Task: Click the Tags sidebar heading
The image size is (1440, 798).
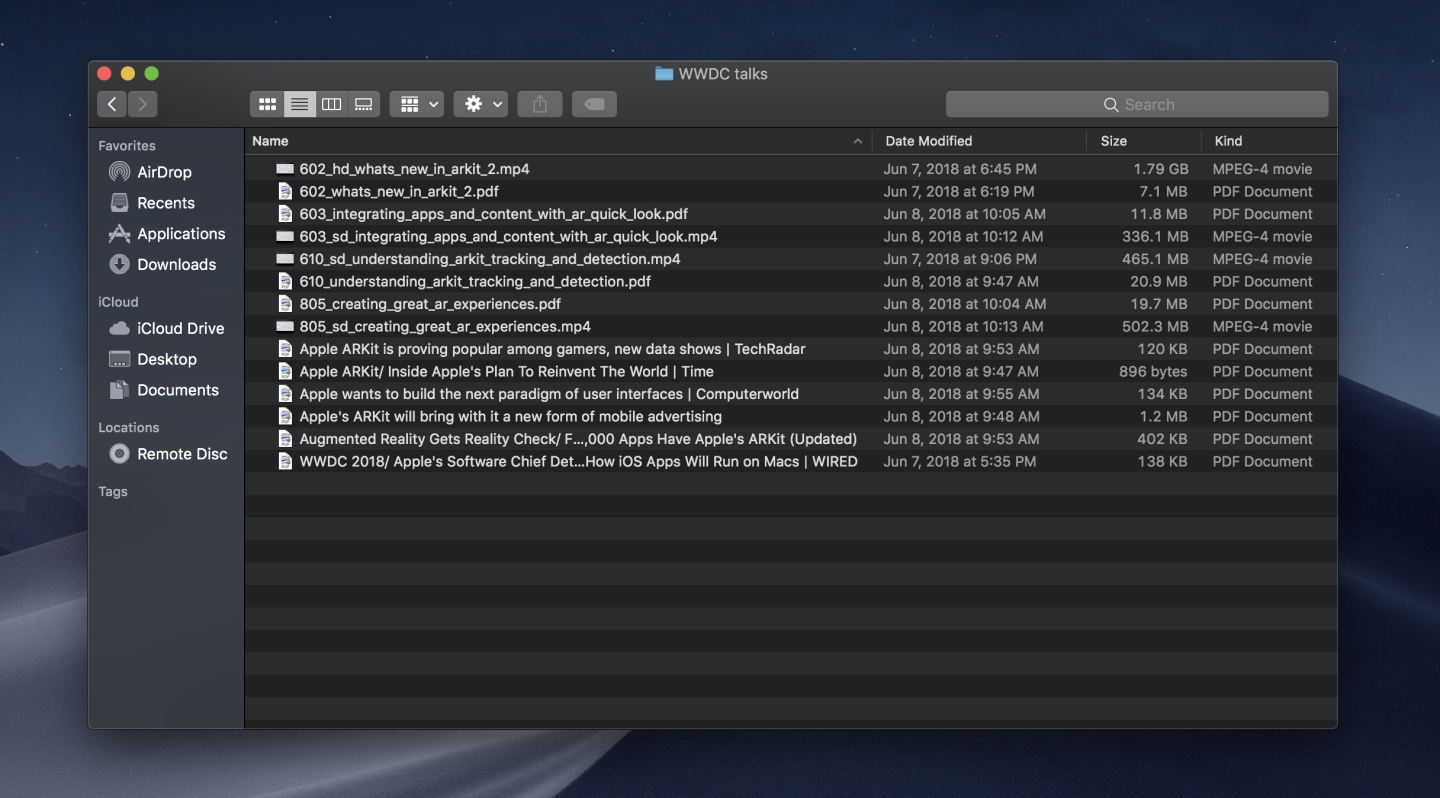Action: point(113,492)
